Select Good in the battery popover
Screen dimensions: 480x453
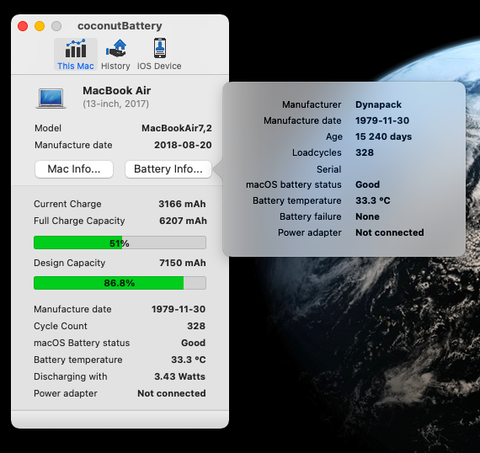[x=368, y=185]
